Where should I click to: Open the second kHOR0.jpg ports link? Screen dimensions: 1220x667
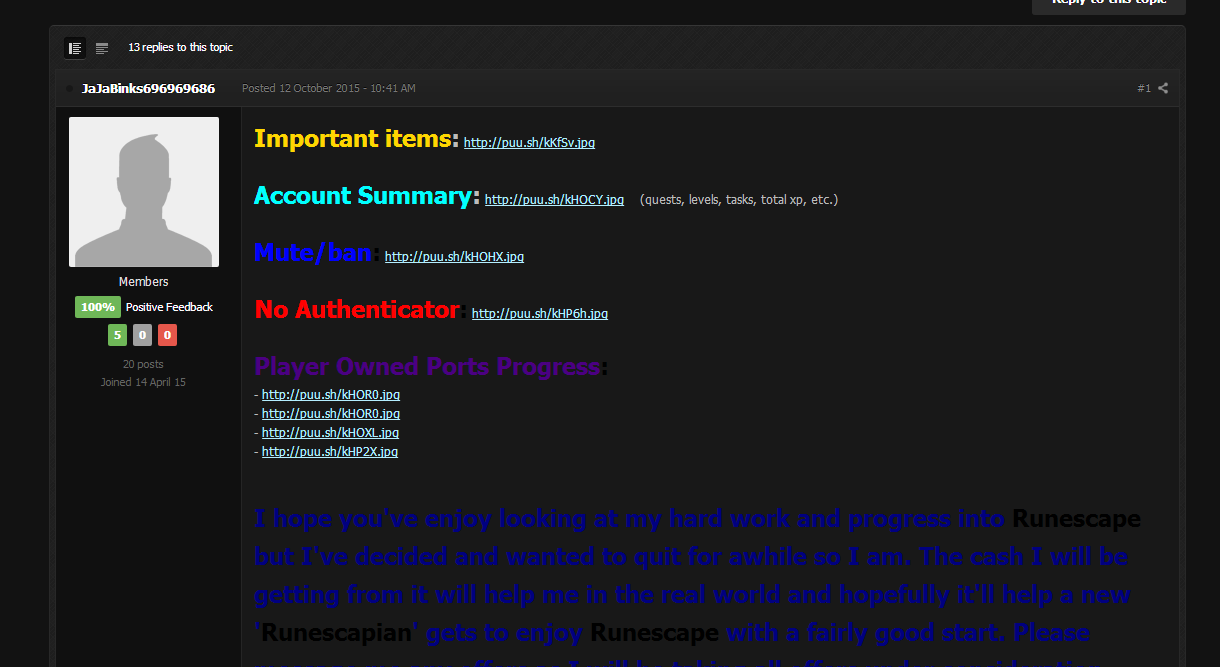[x=331, y=414]
